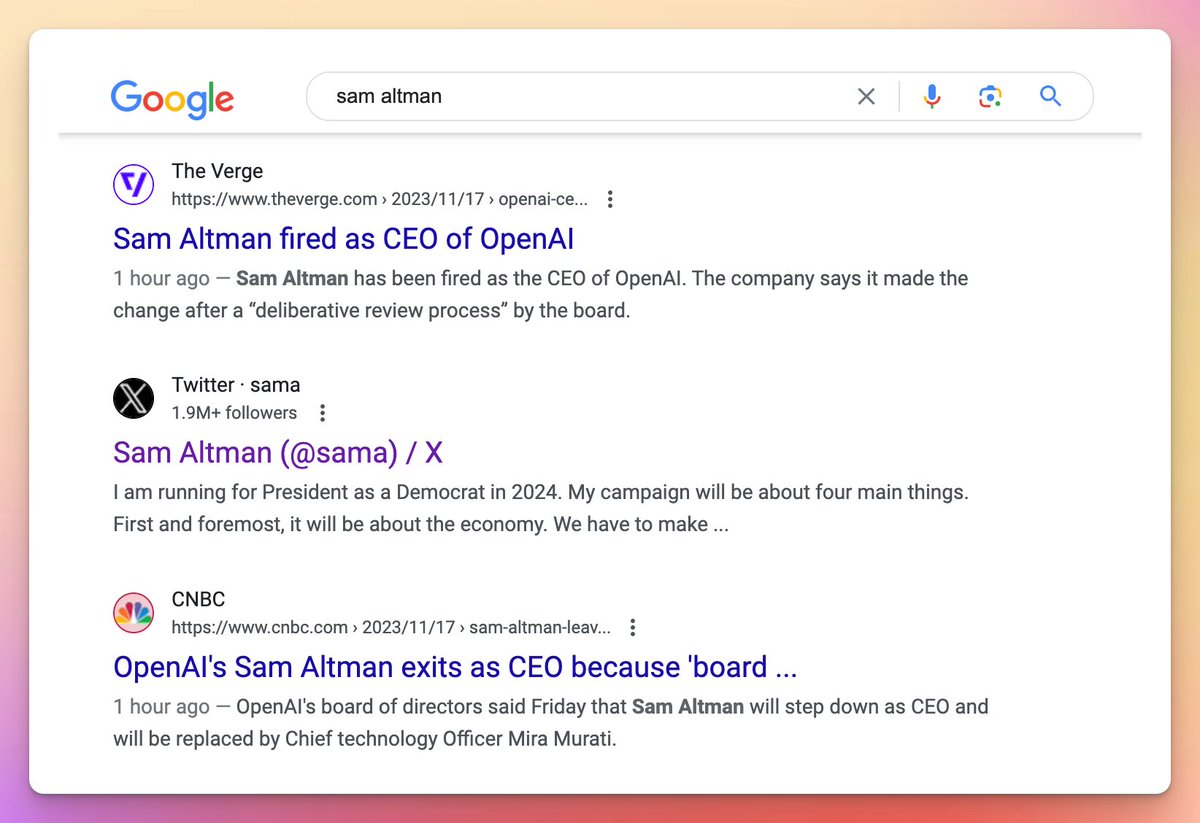Click the theverge.com URL breadcrumb
Image resolution: width=1200 pixels, height=823 pixels.
point(380,199)
